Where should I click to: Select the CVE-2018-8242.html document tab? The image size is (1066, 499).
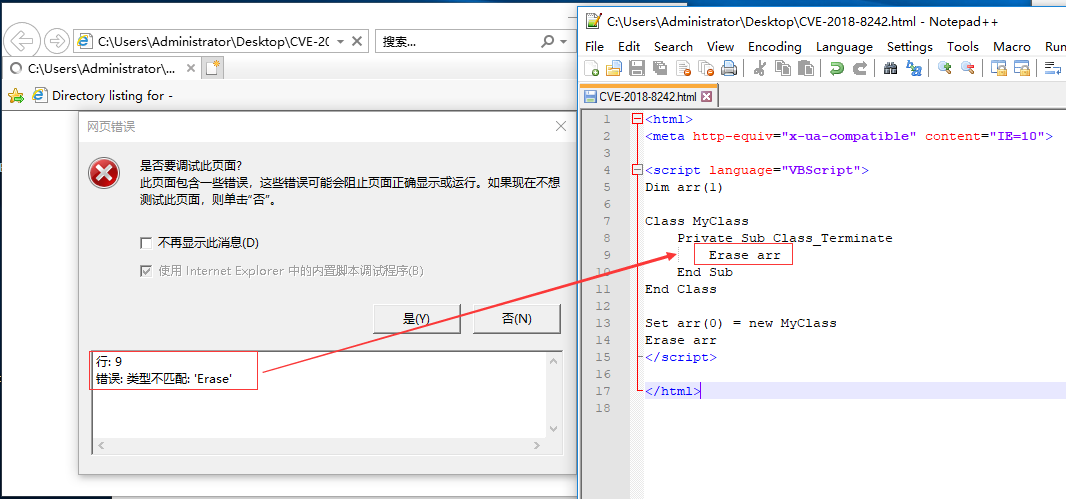pyautogui.click(x=646, y=97)
